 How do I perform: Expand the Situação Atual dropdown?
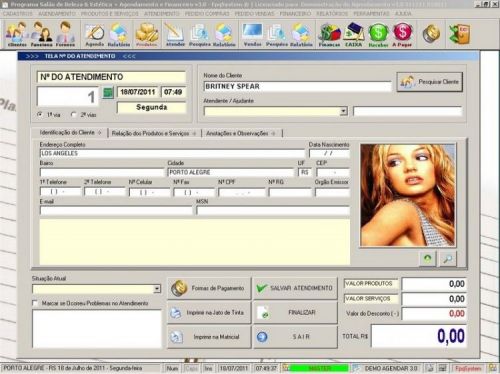[x=157, y=289]
